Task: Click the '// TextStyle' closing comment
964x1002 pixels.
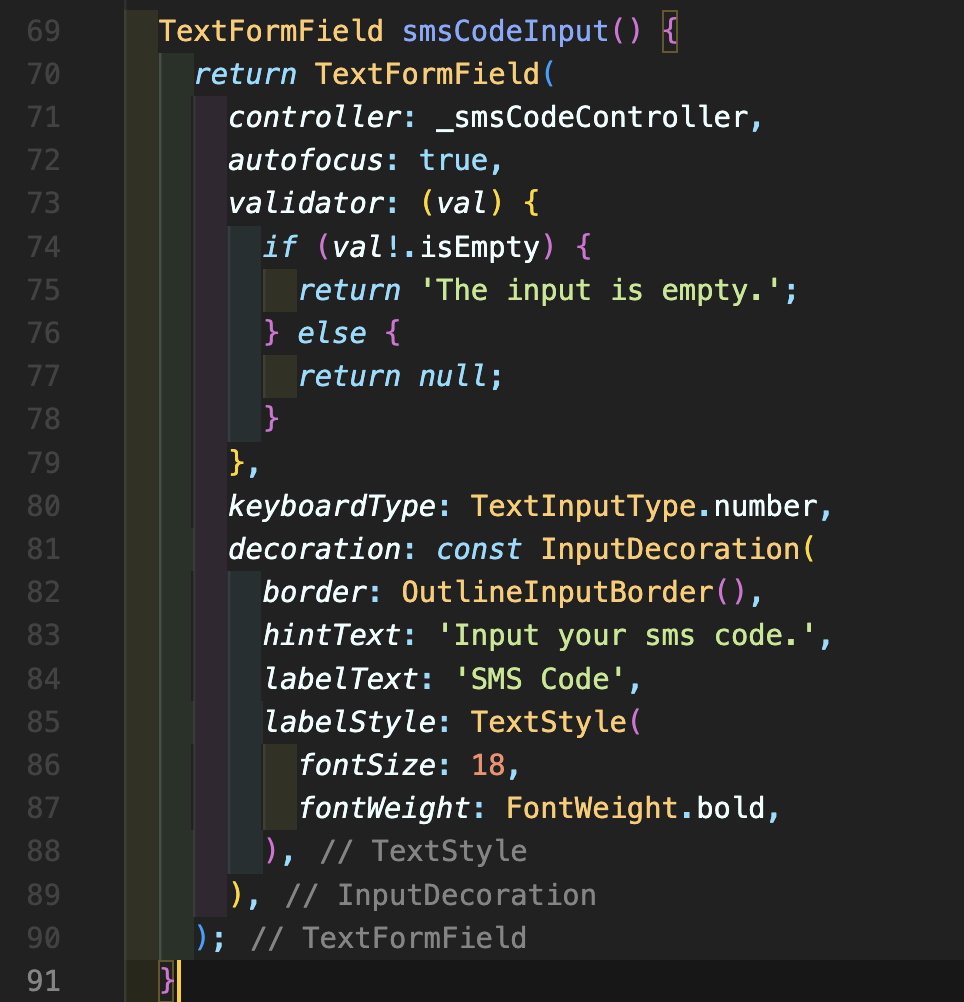Action: [424, 852]
